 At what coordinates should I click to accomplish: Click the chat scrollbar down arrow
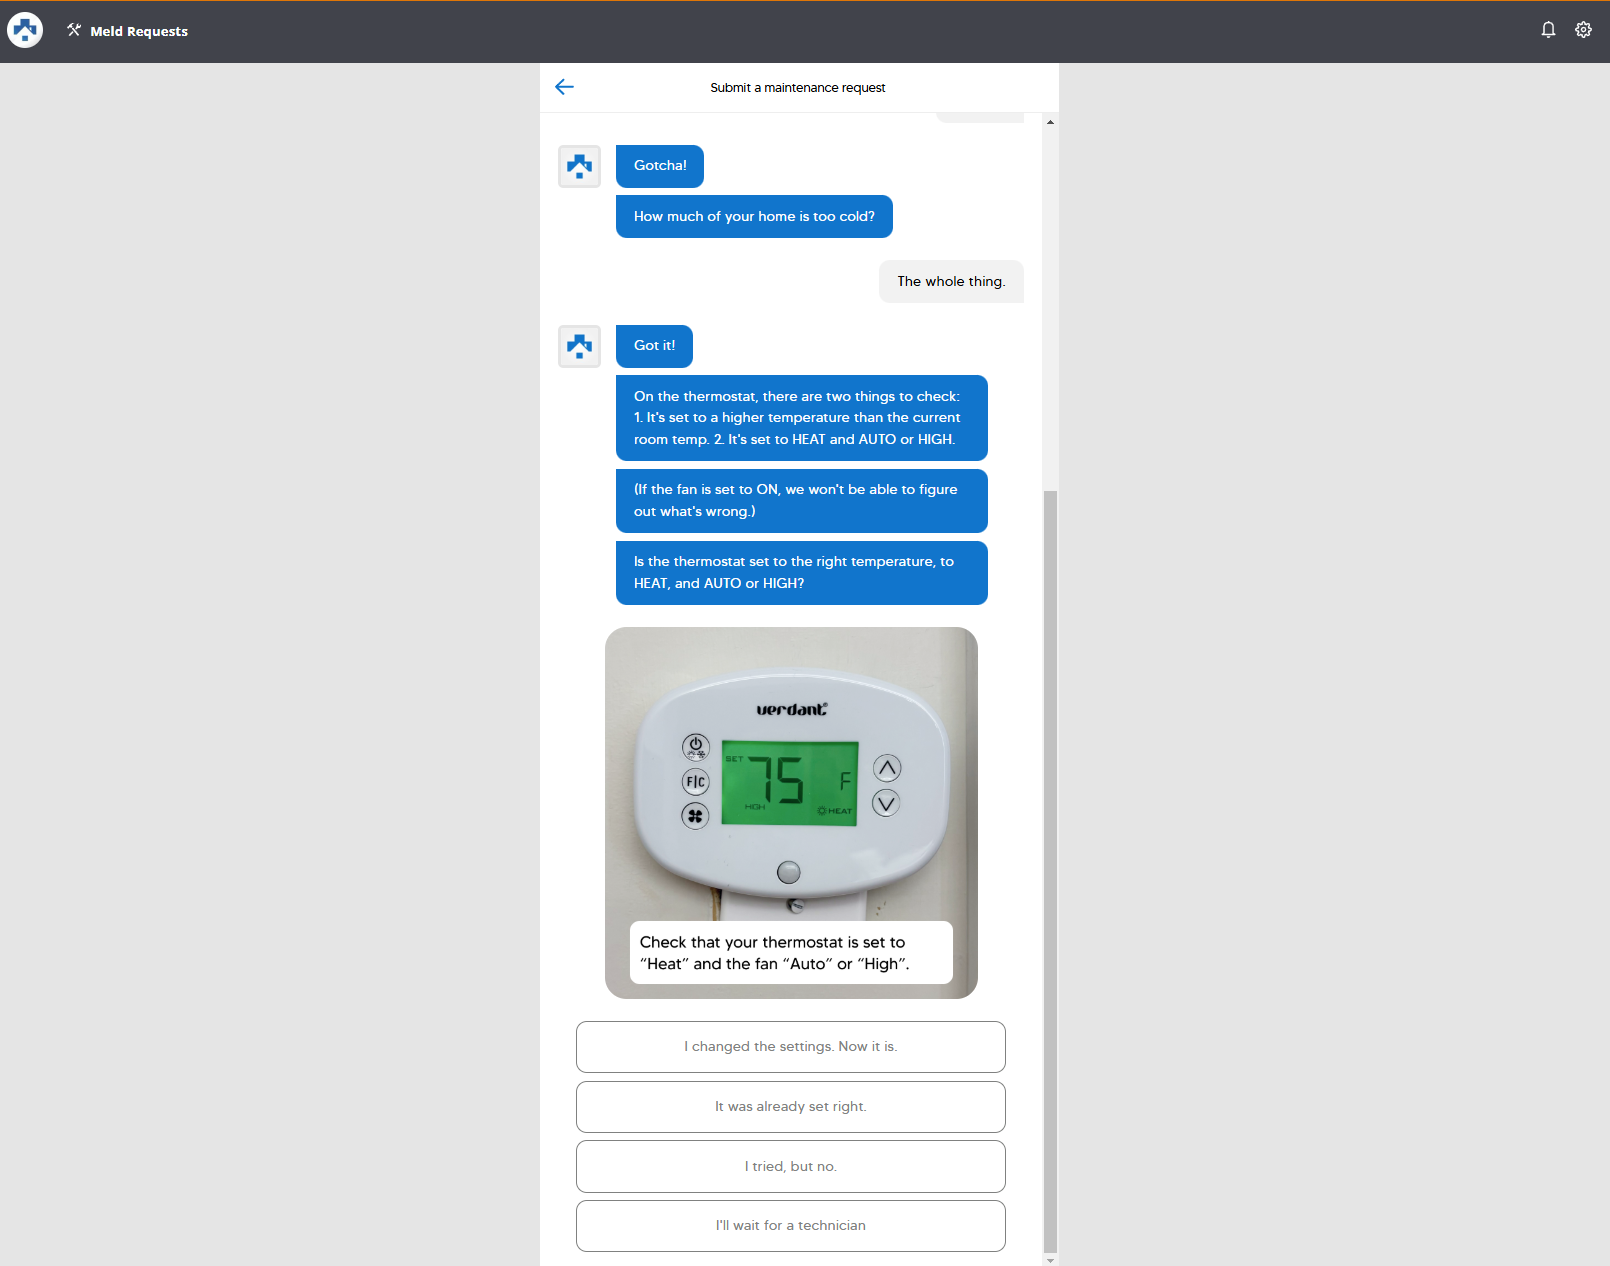(1050, 1260)
